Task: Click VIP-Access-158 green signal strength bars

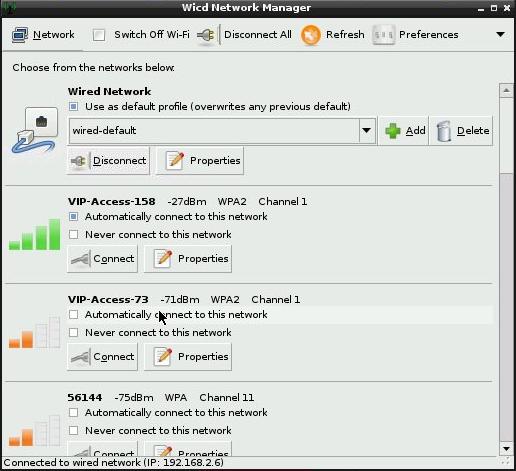Action: tap(34, 234)
